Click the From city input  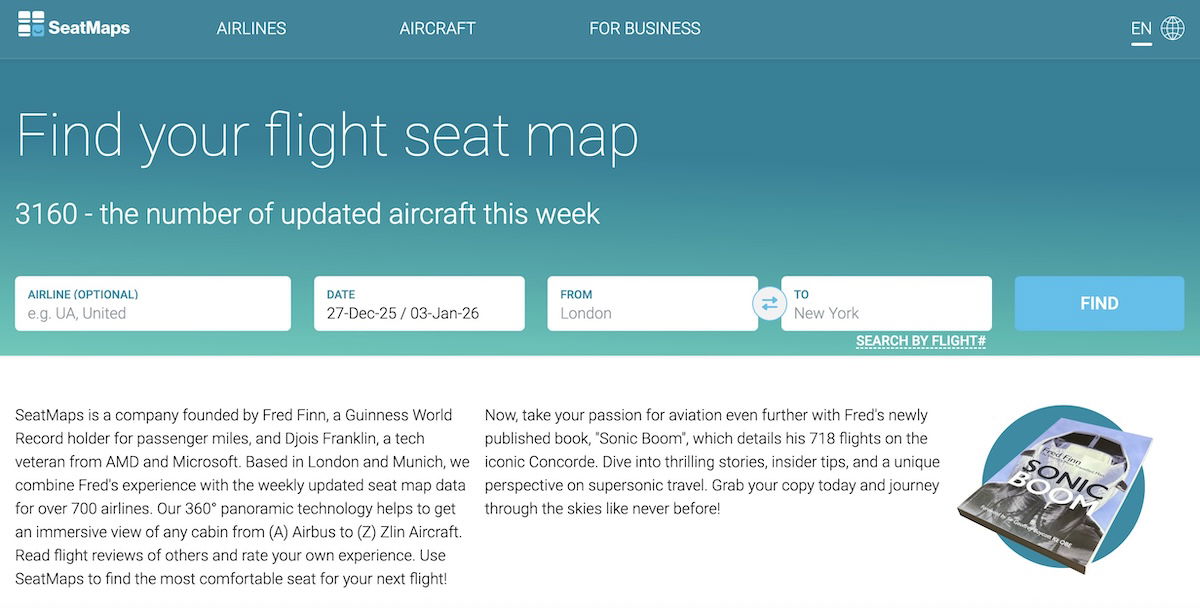tap(652, 314)
